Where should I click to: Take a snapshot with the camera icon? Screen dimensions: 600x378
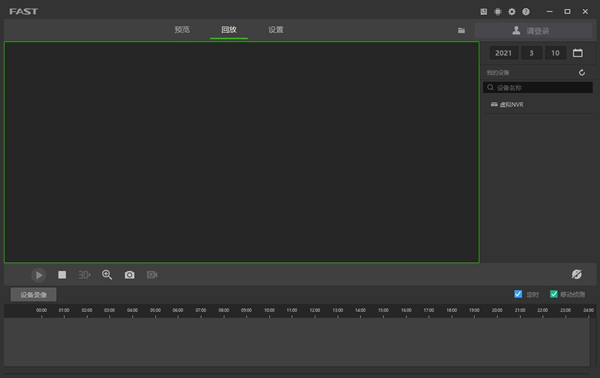point(129,275)
